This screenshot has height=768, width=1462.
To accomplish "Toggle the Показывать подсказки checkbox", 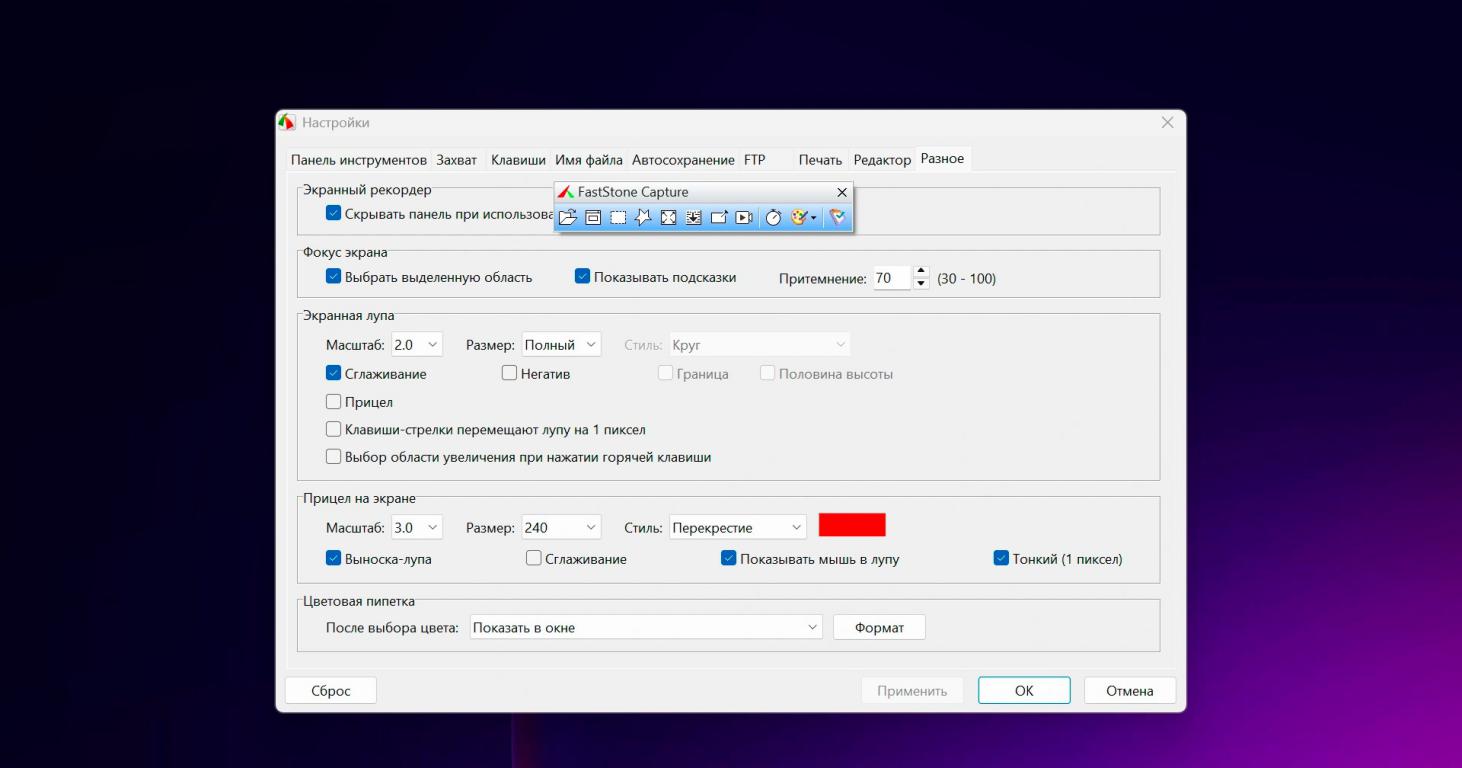I will pos(583,277).
